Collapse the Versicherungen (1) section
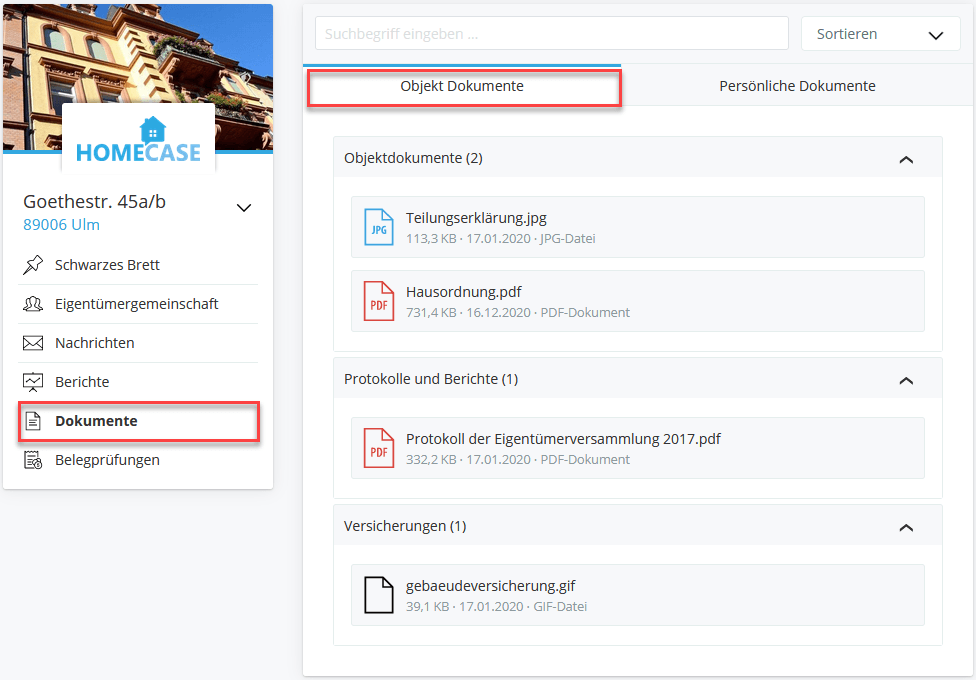Image resolution: width=976 pixels, height=680 pixels. click(906, 527)
